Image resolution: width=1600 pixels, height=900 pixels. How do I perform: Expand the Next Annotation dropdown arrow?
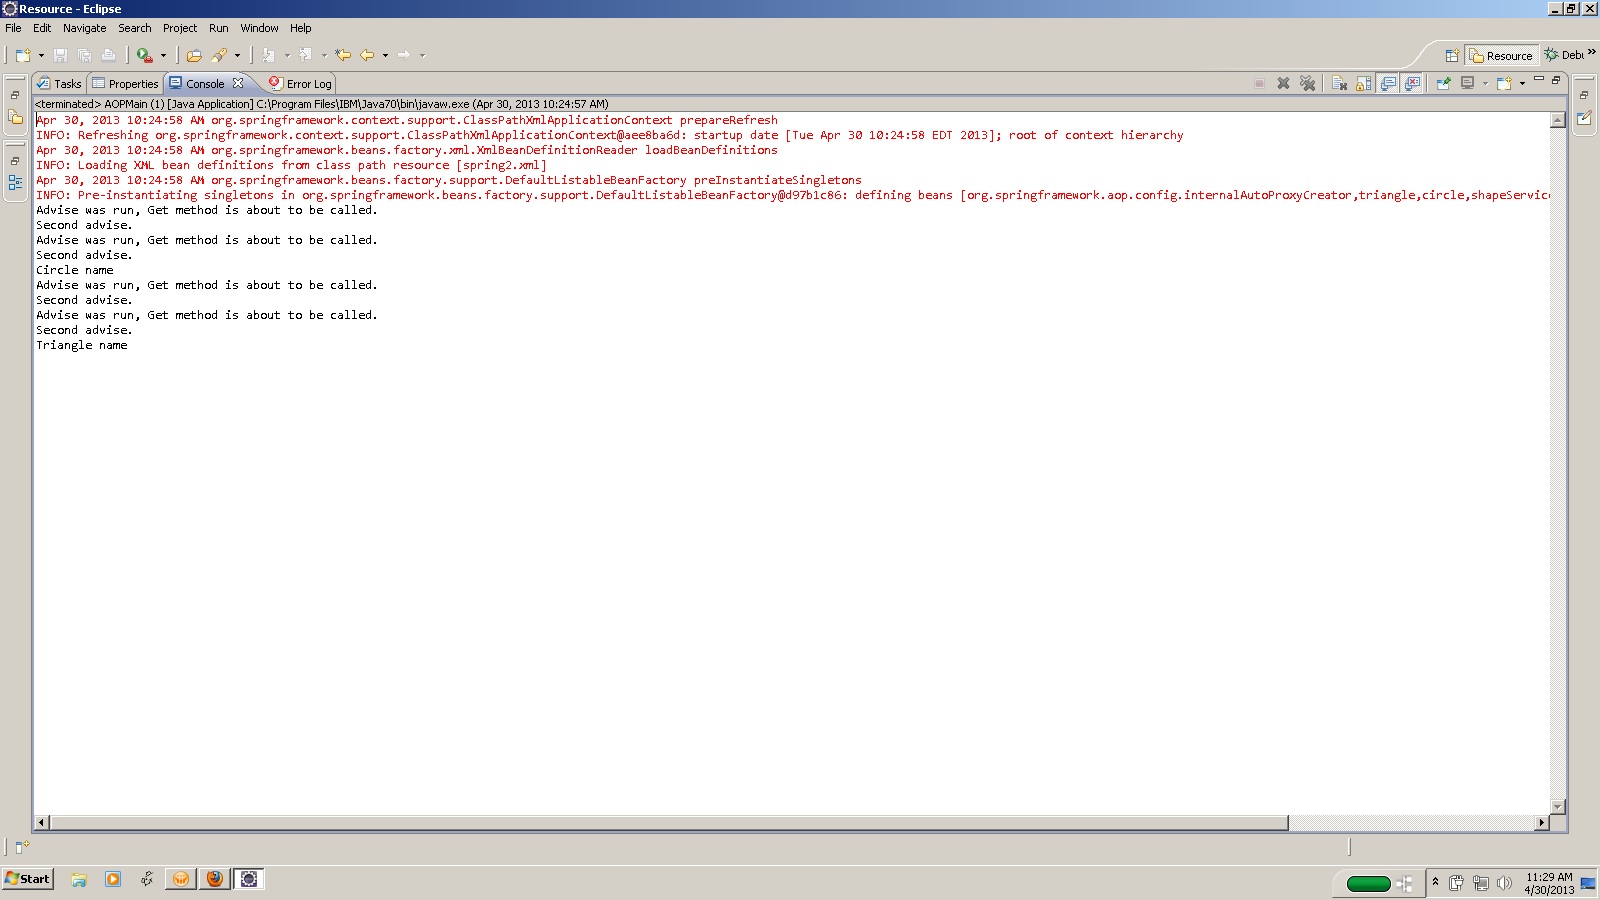pyautogui.click(x=287, y=55)
